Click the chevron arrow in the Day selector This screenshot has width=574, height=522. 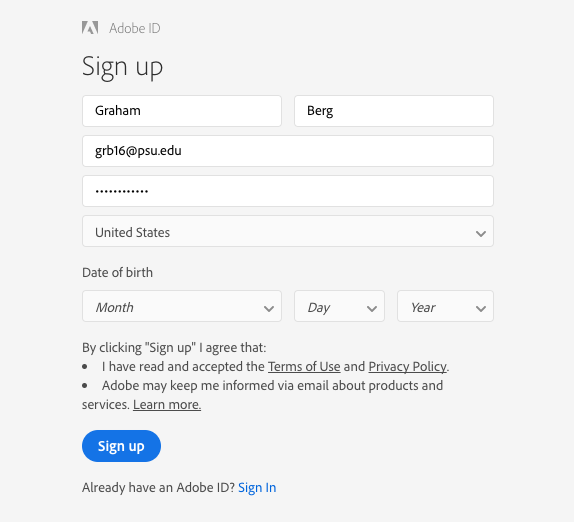pyautogui.click(x=372, y=309)
